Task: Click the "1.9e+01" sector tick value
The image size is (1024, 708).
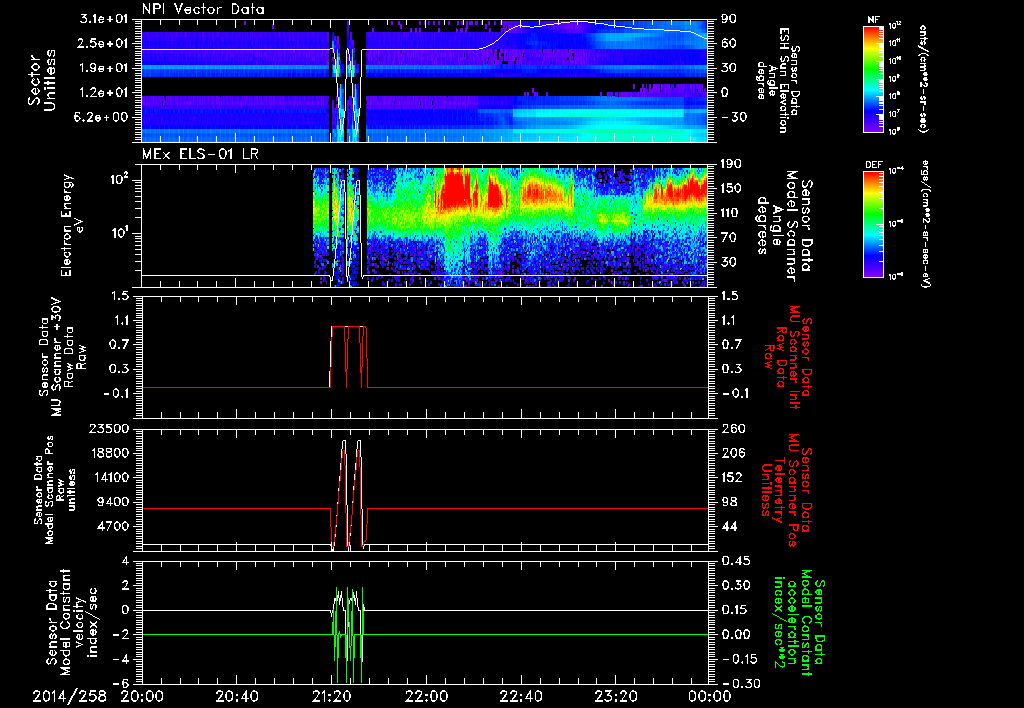Action: [106, 68]
